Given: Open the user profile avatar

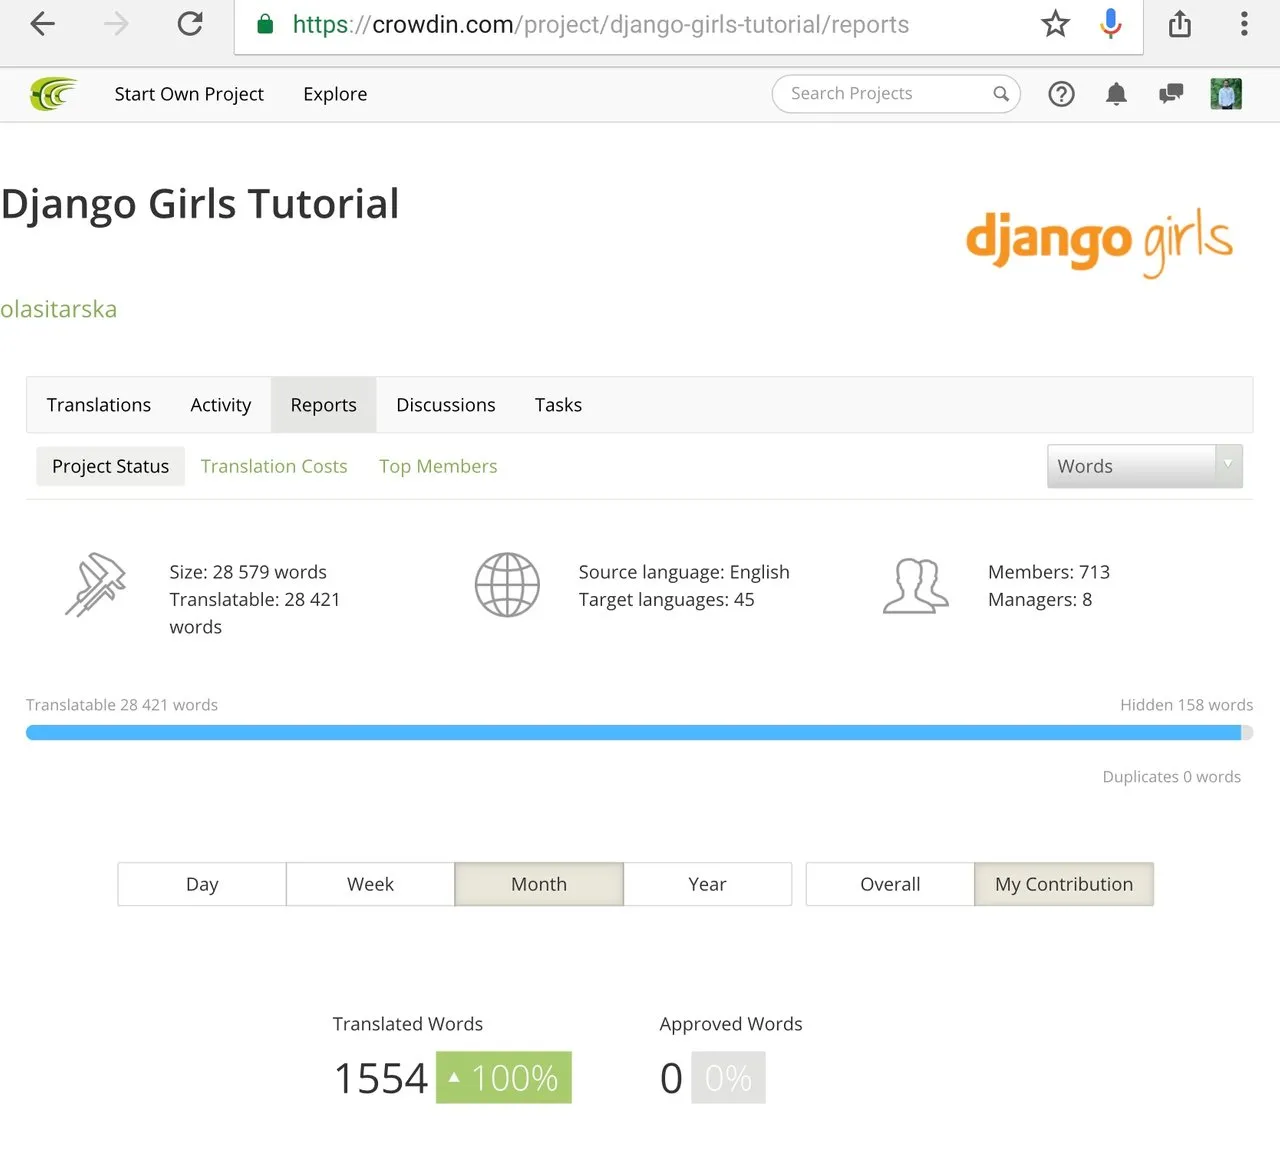Looking at the screenshot, I should tap(1226, 94).
